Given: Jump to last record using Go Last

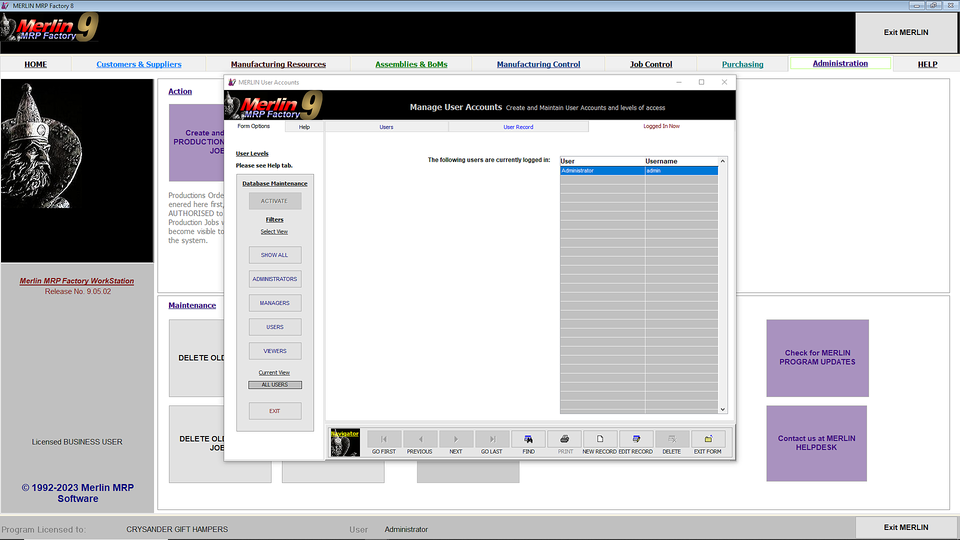Looking at the screenshot, I should tap(491, 439).
